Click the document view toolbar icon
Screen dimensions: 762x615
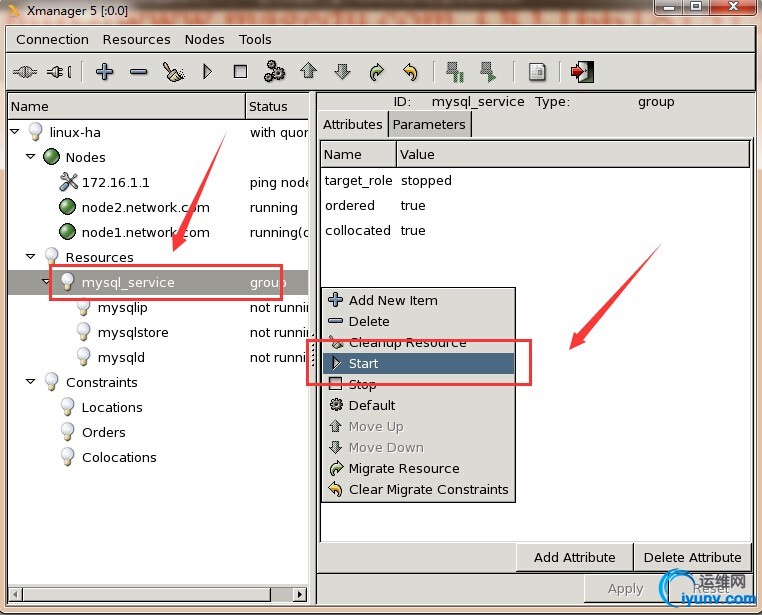[x=537, y=72]
